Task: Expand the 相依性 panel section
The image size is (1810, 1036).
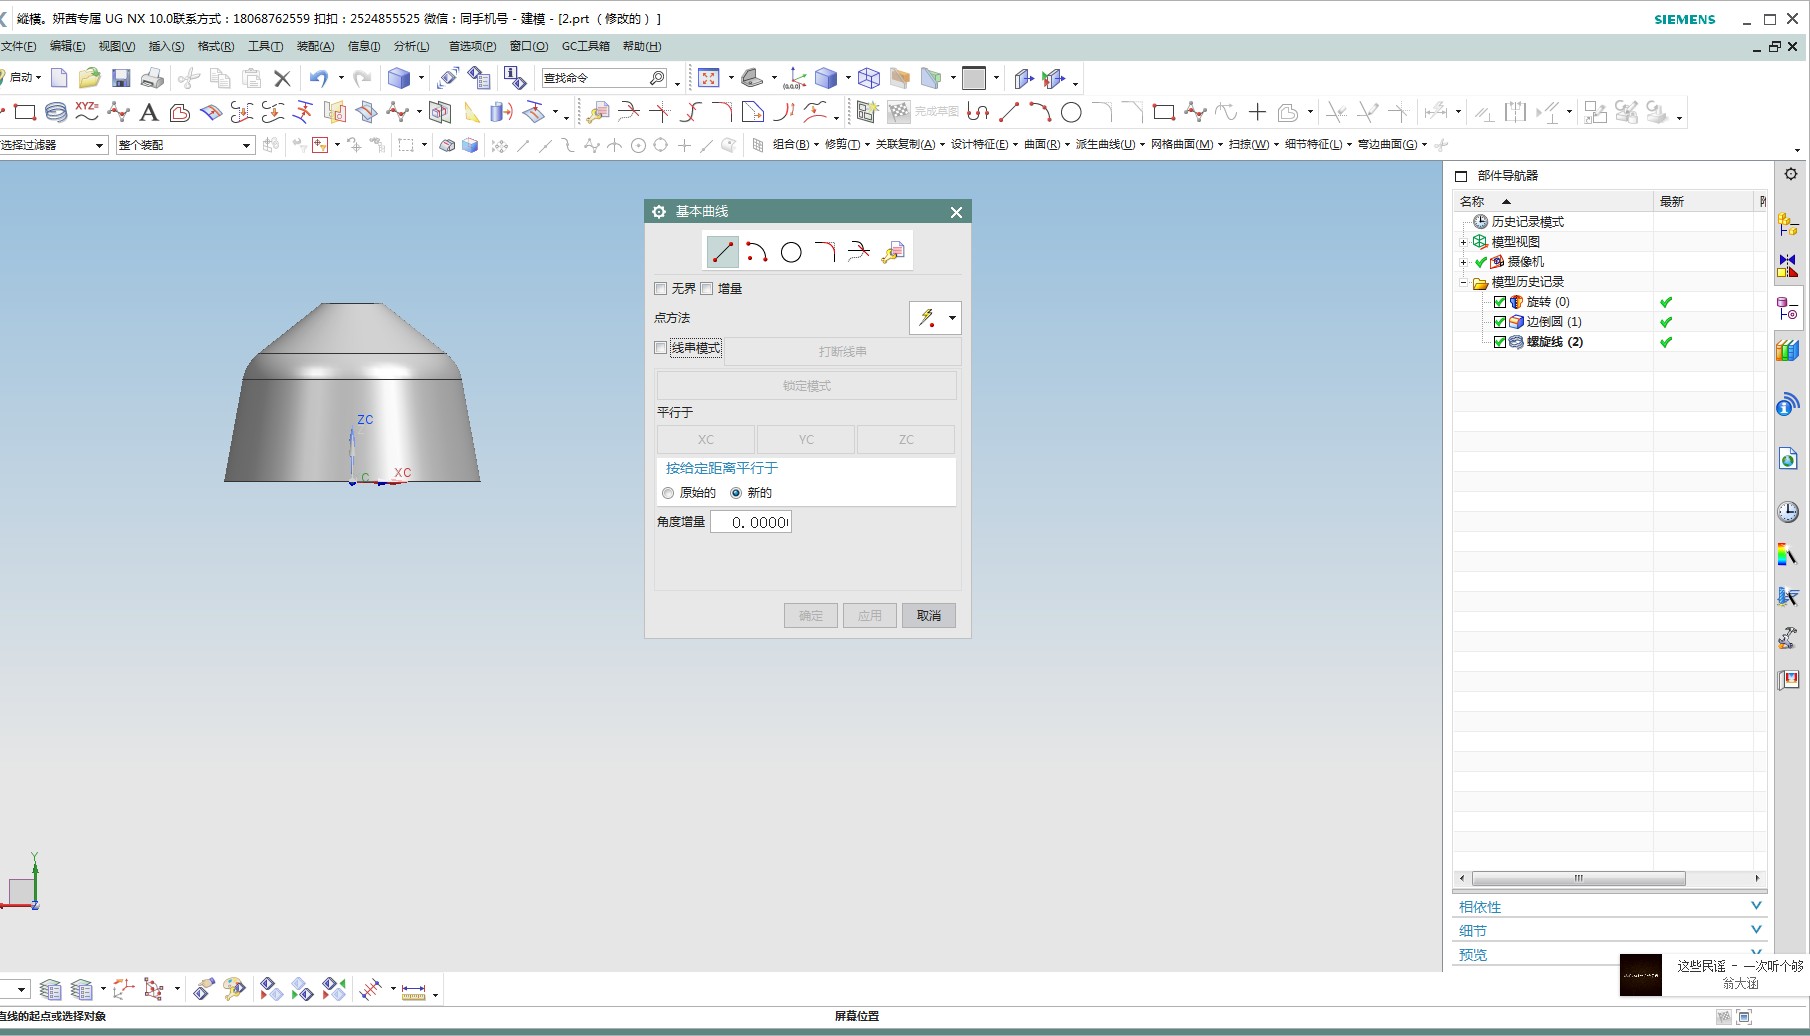Action: coord(1610,906)
